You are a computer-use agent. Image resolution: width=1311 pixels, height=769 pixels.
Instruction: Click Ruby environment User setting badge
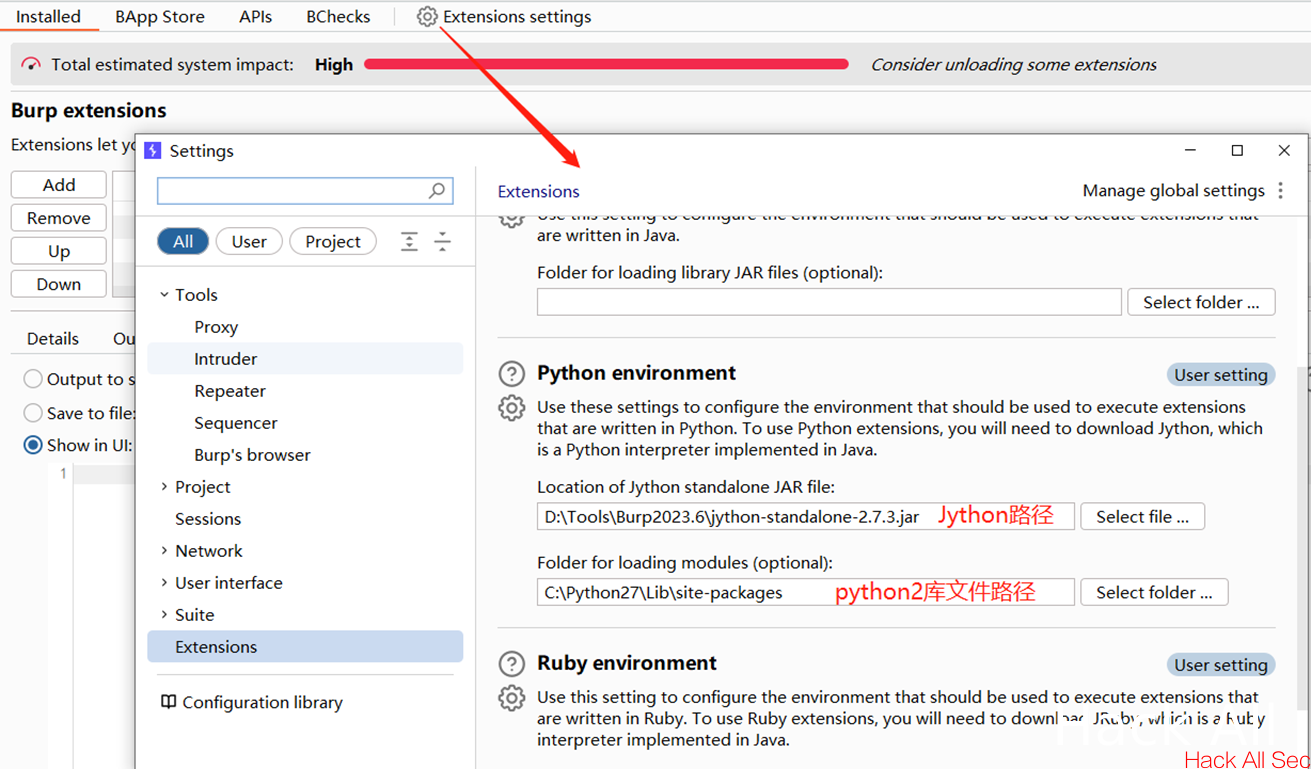click(x=1221, y=665)
